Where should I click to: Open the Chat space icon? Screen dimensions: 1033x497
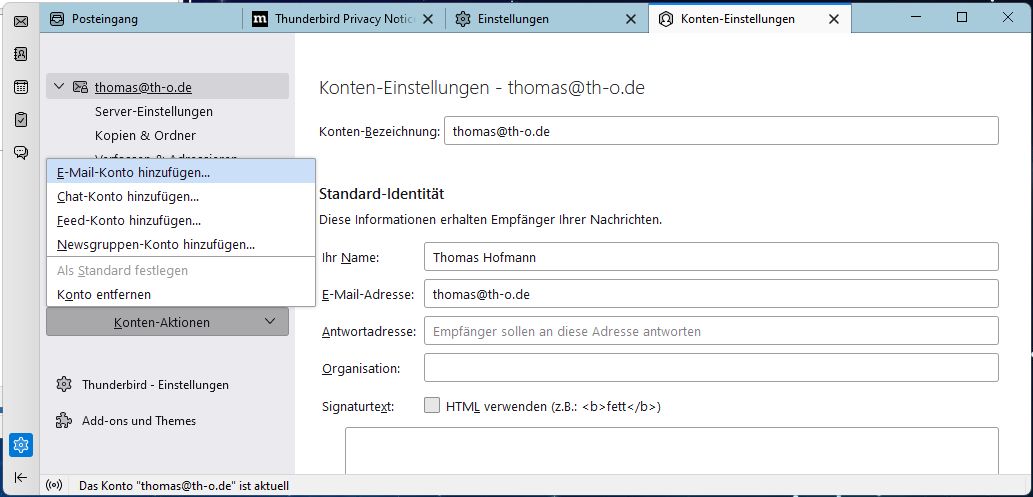tap(20, 153)
